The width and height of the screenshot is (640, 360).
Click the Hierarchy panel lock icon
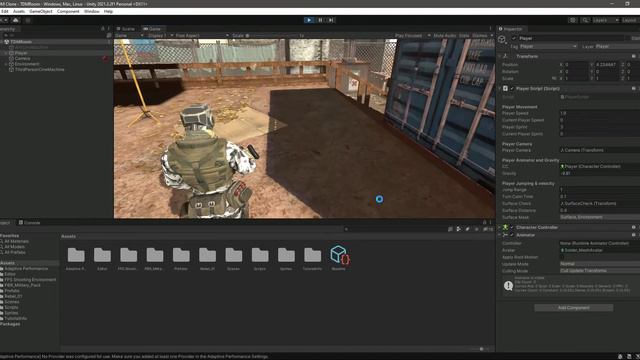pos(103,29)
